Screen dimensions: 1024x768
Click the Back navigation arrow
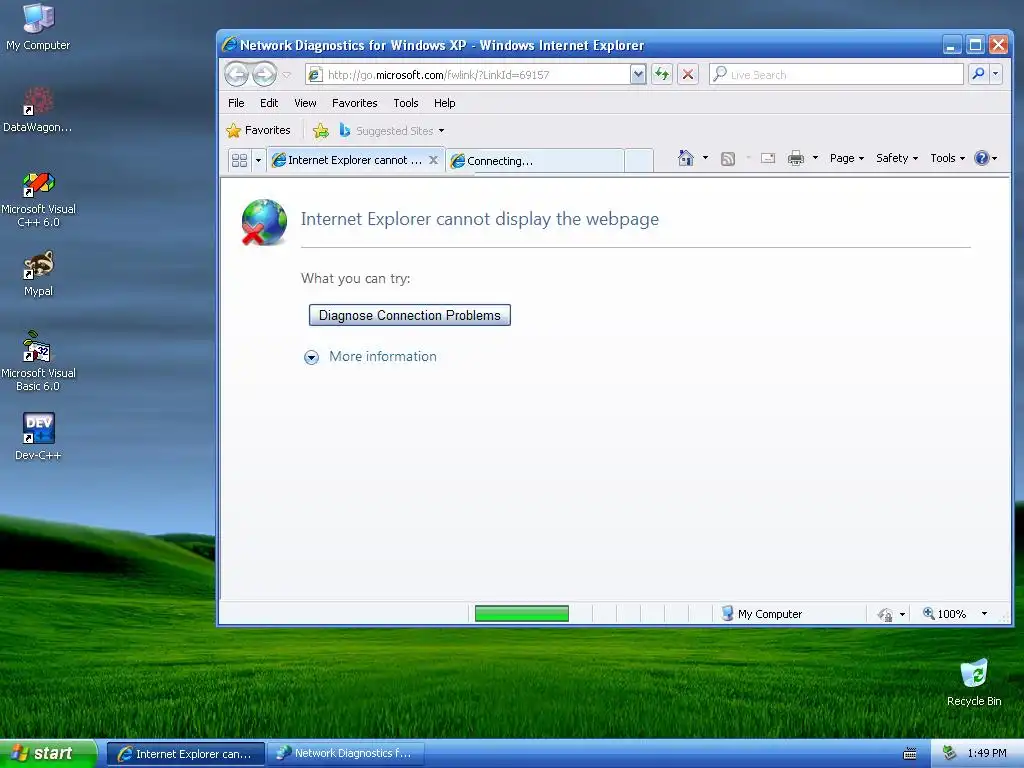coord(237,74)
